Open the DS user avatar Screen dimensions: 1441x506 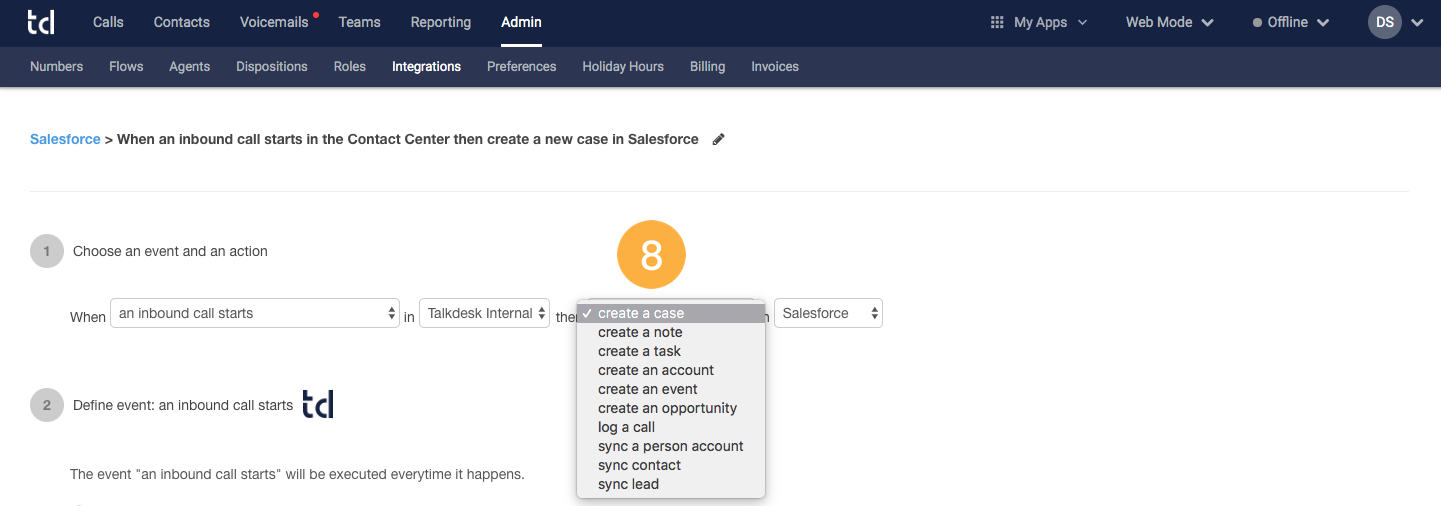coord(1385,22)
